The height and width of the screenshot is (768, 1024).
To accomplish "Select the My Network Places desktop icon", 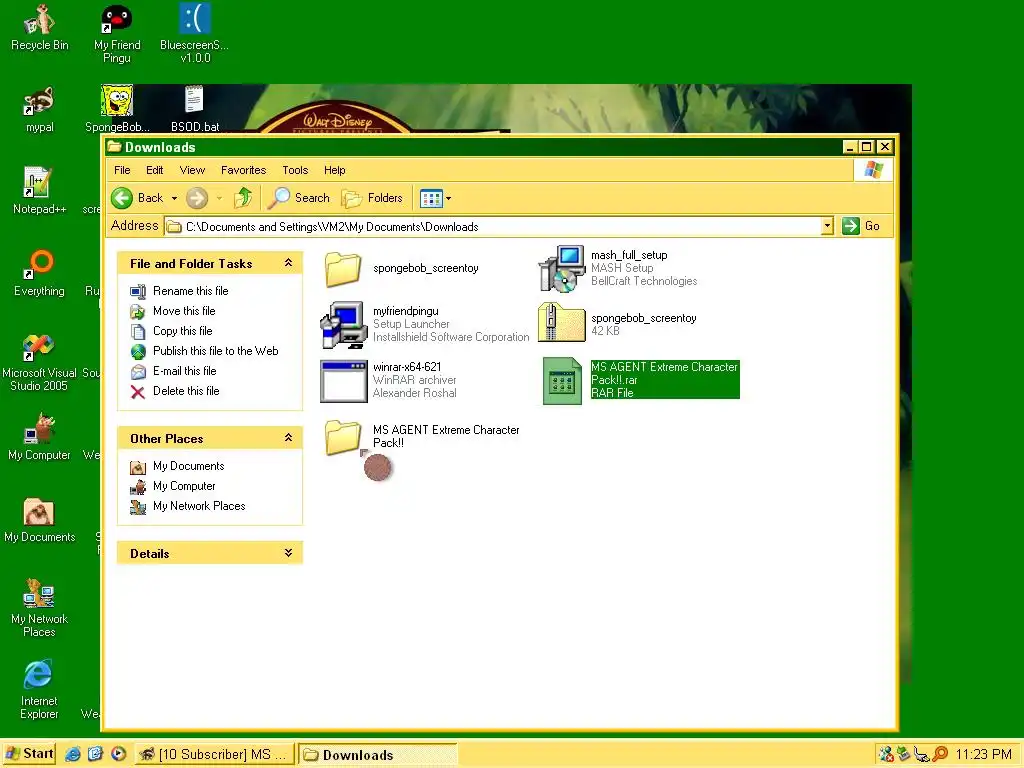I will tap(39, 608).
